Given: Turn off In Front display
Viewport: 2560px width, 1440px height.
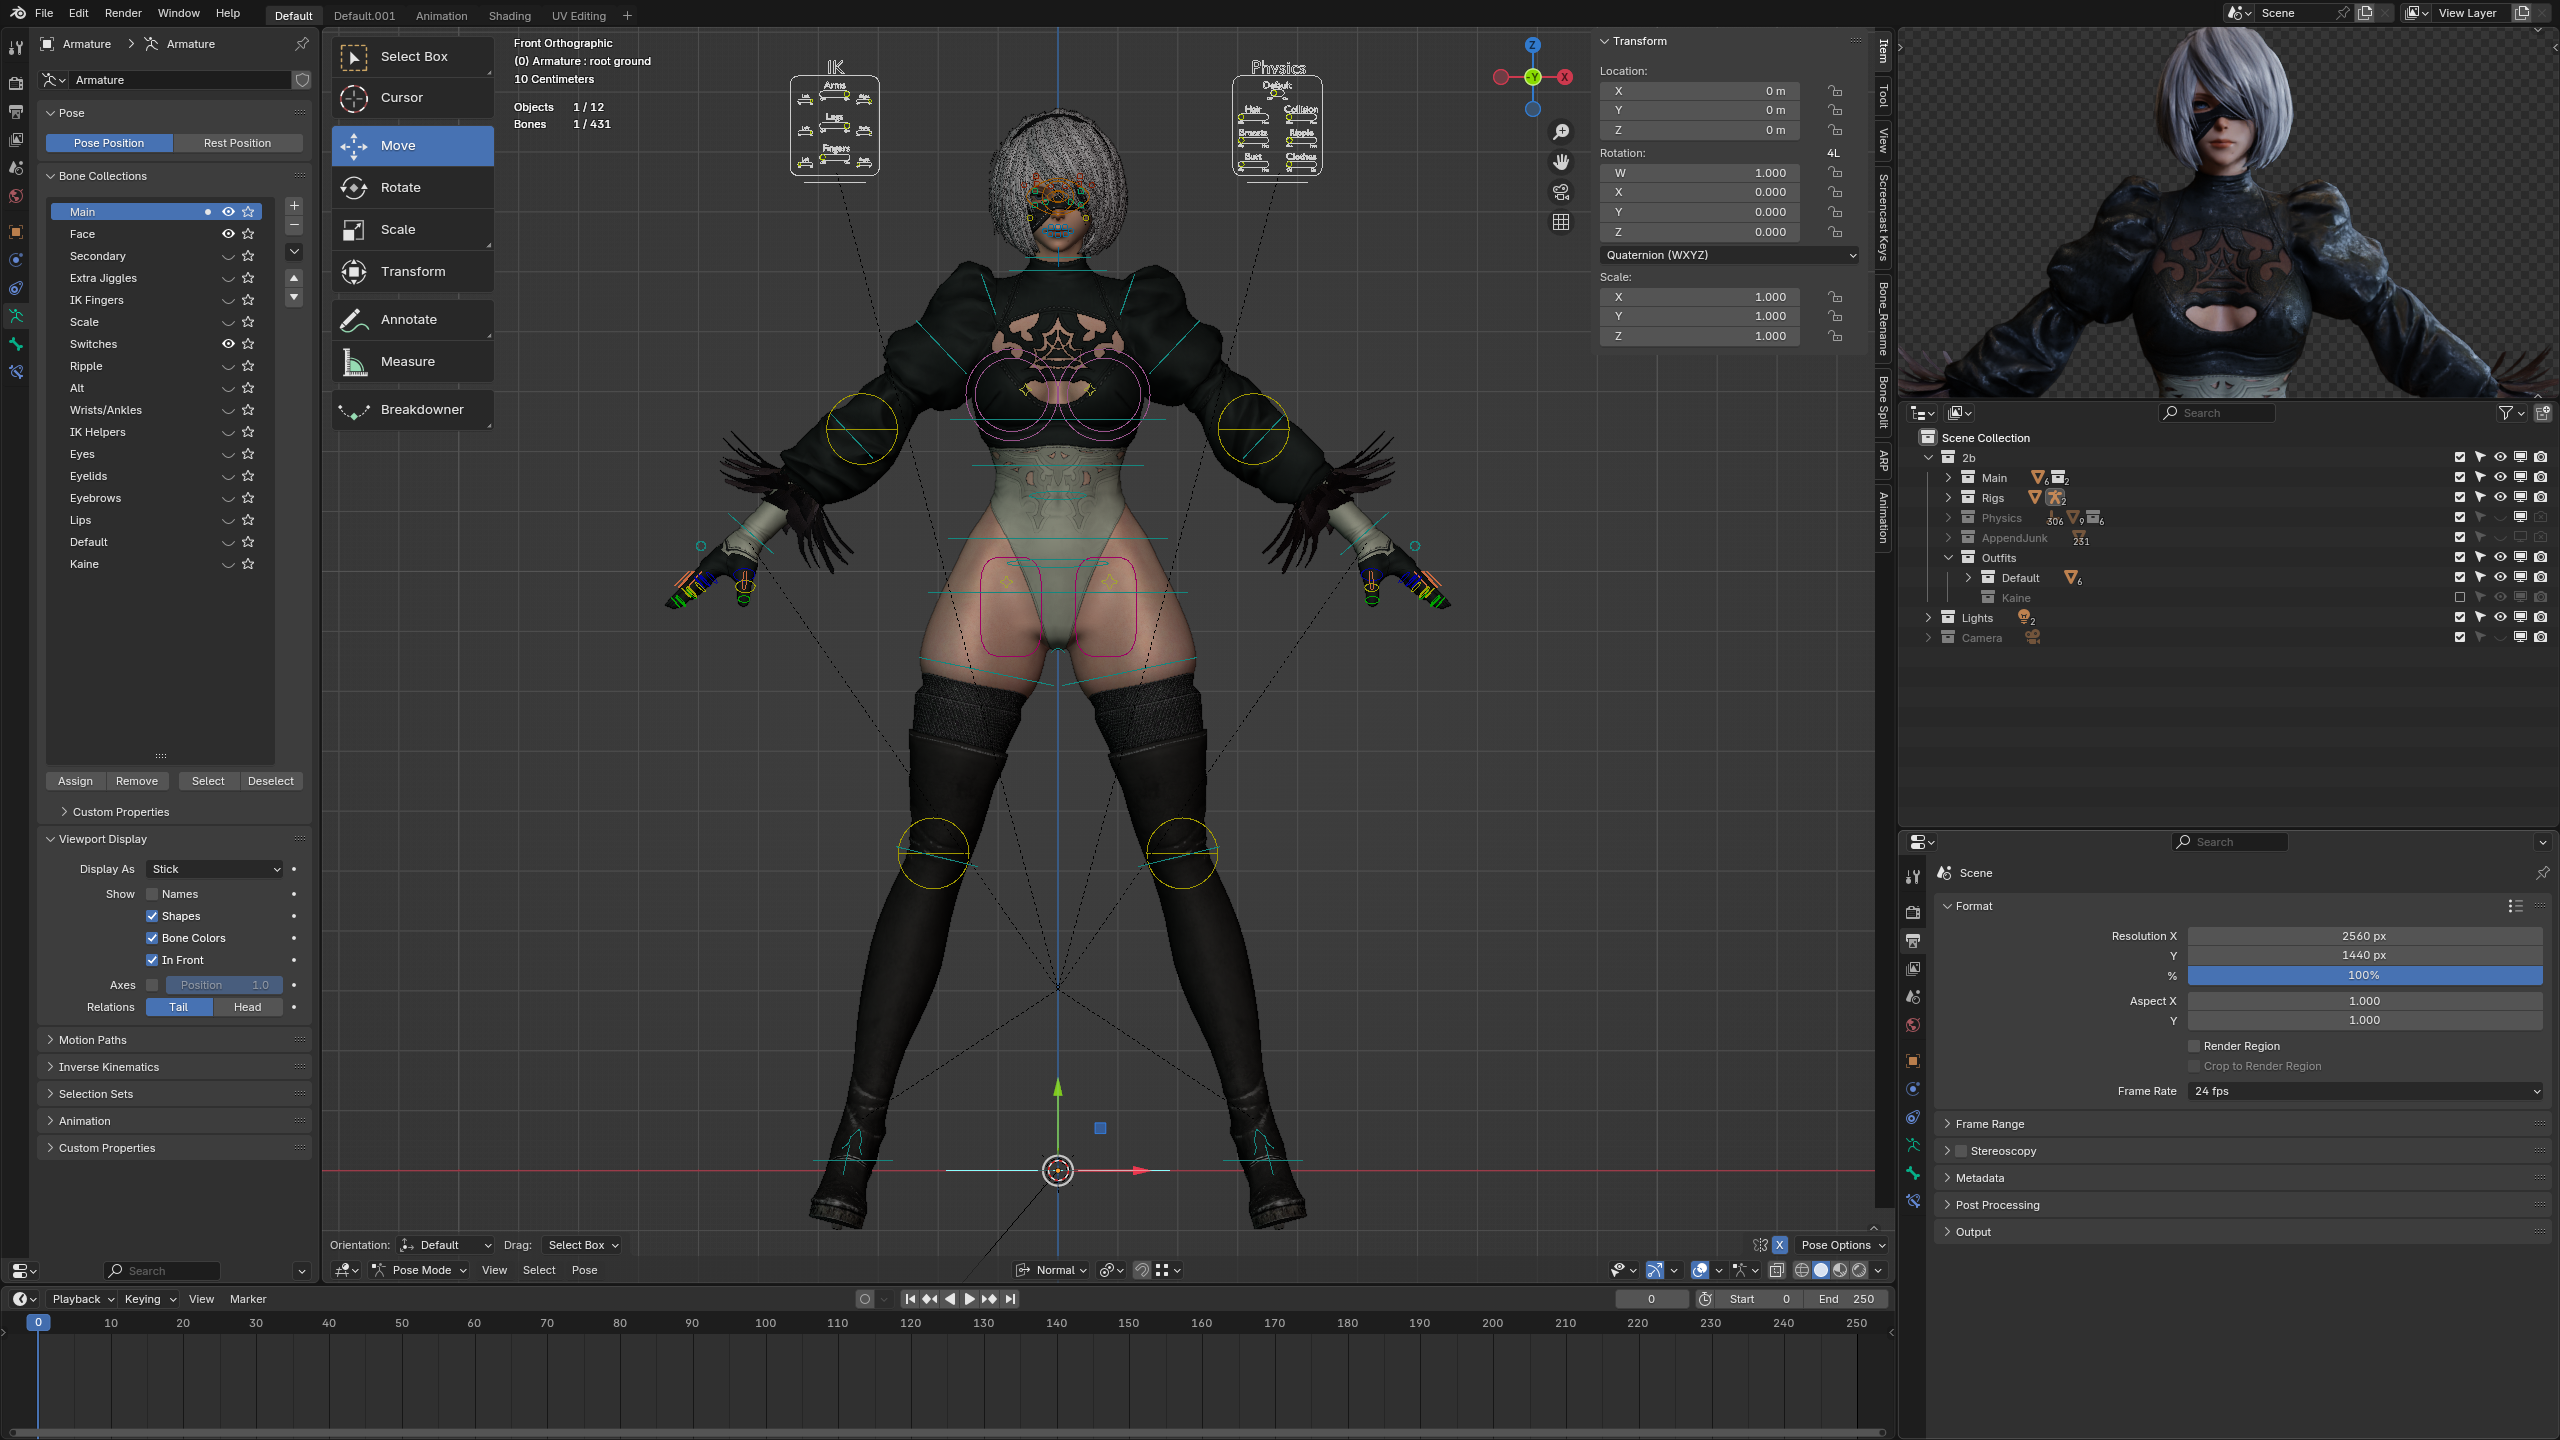Looking at the screenshot, I should point(152,960).
